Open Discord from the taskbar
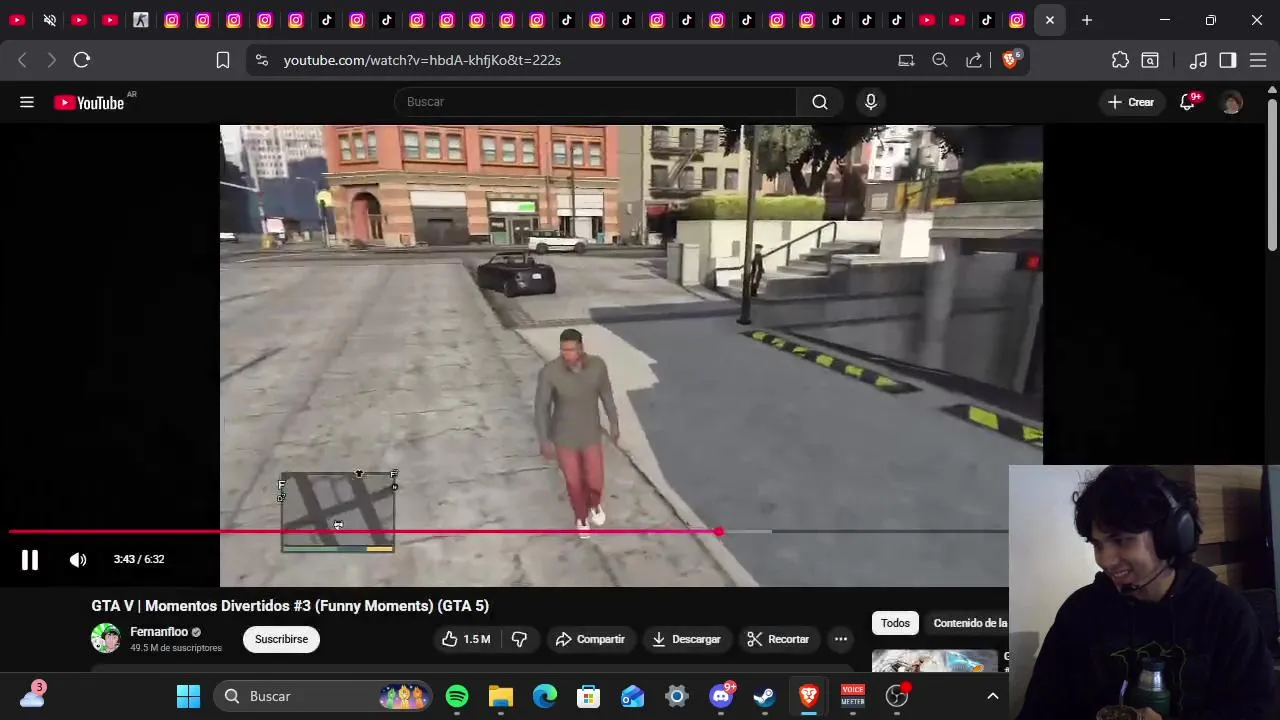The image size is (1280, 720). click(721, 696)
